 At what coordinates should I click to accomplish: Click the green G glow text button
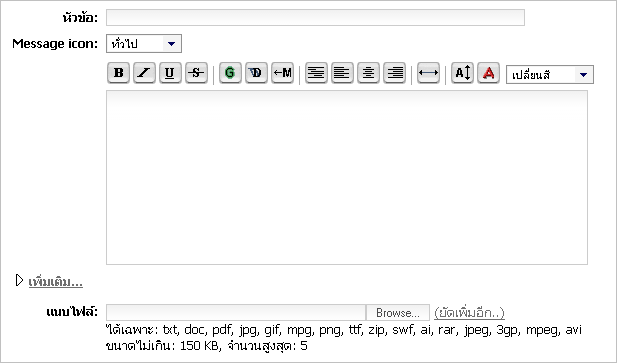[230, 73]
